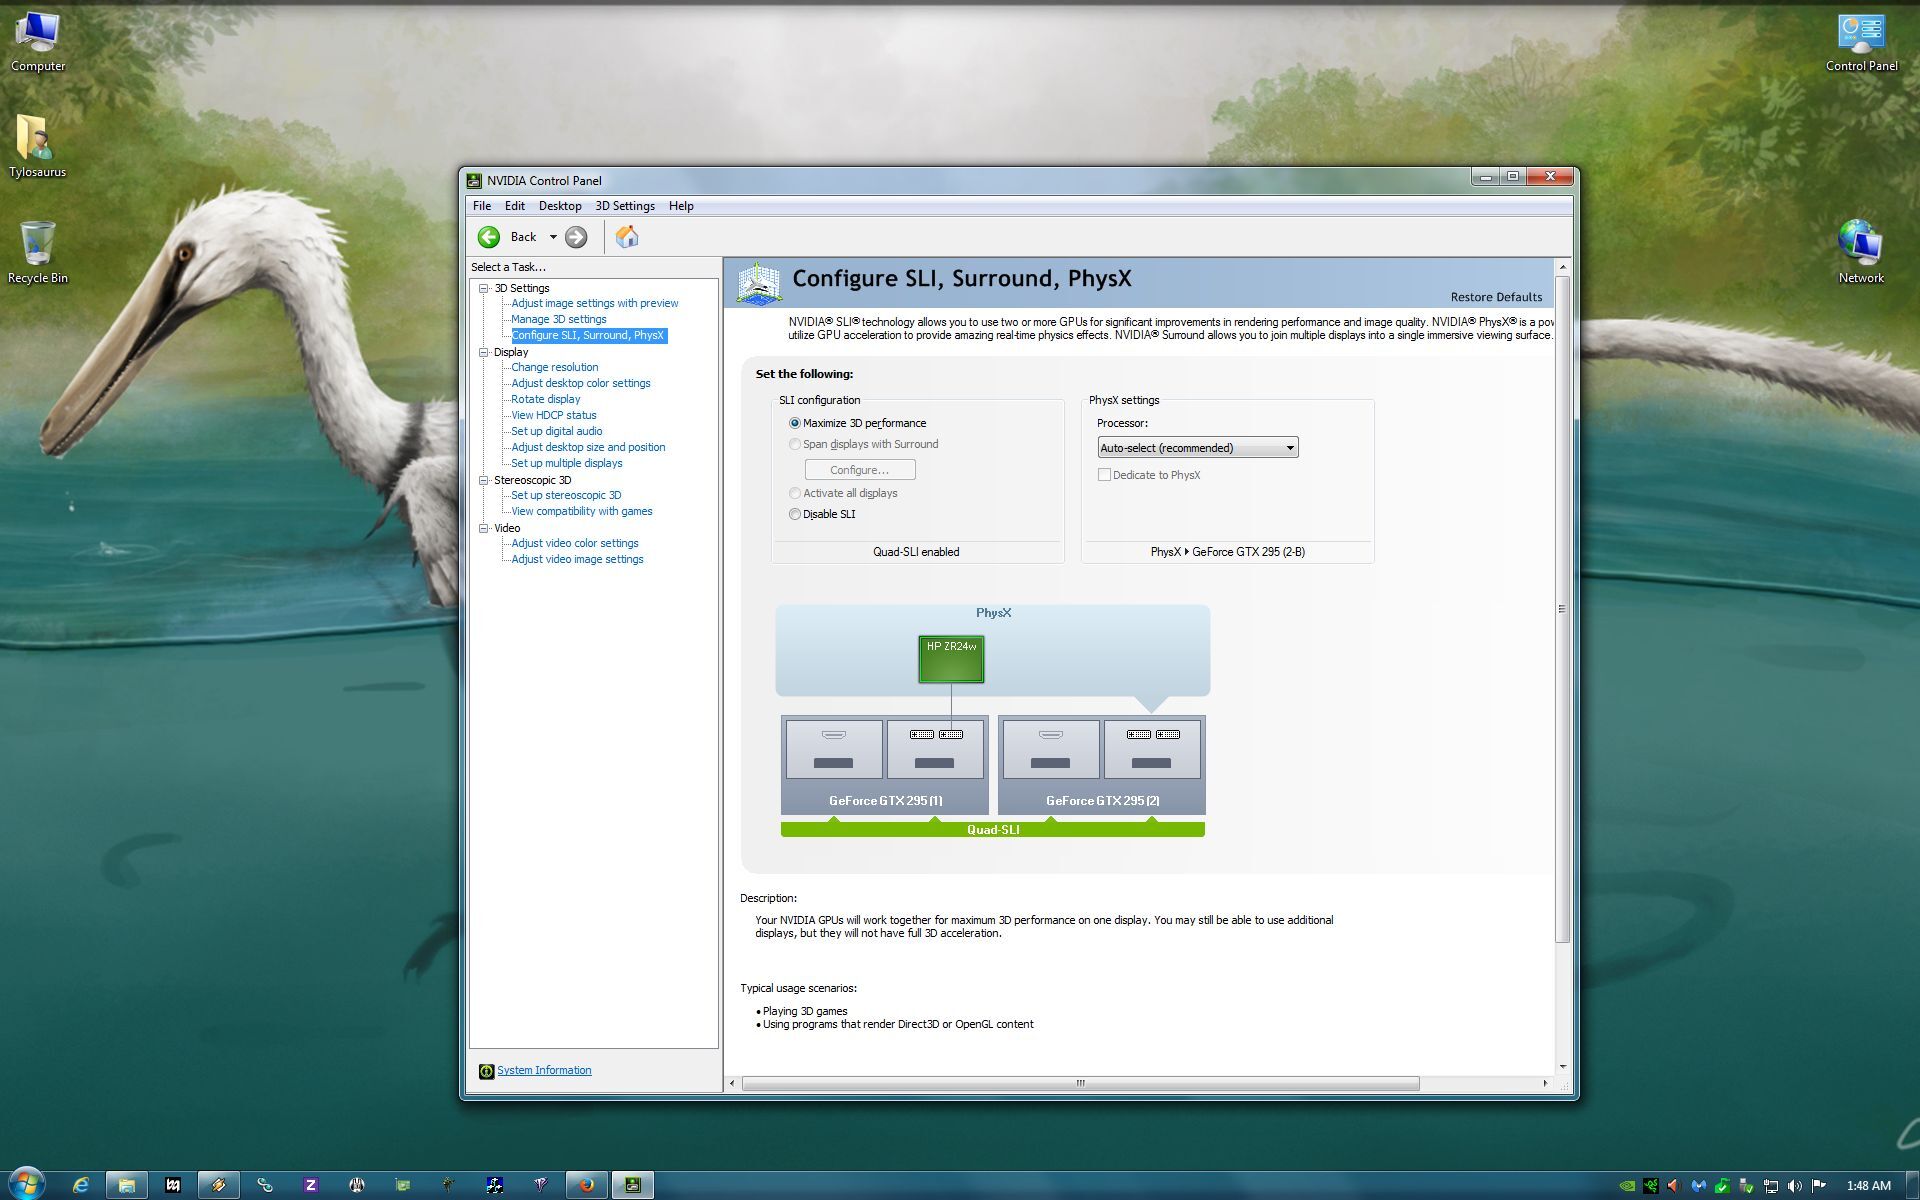
Task: Open the volume speaker tray icon
Action: [x=1795, y=1186]
